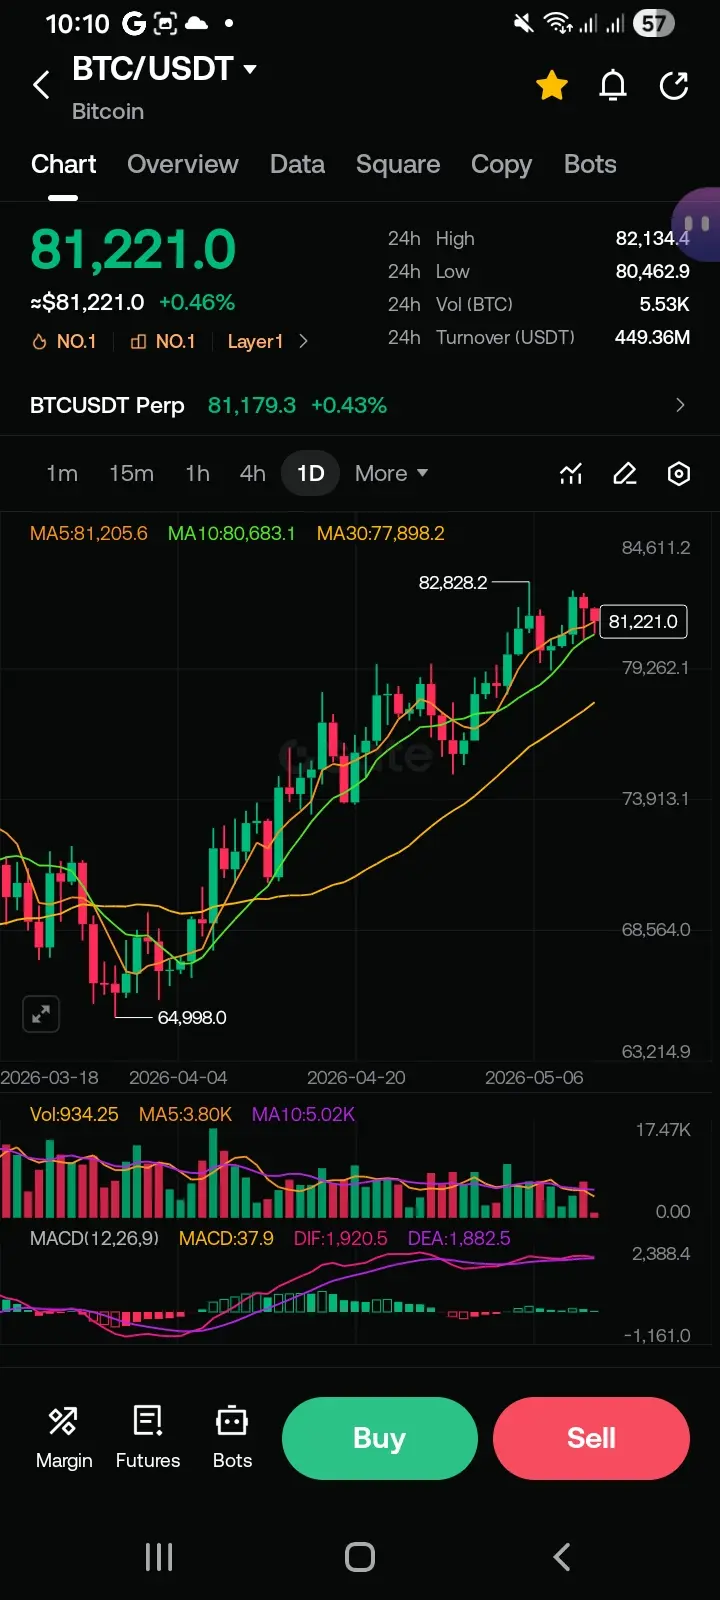Tap the Android system back button
The image size is (720, 1600).
click(562, 1557)
